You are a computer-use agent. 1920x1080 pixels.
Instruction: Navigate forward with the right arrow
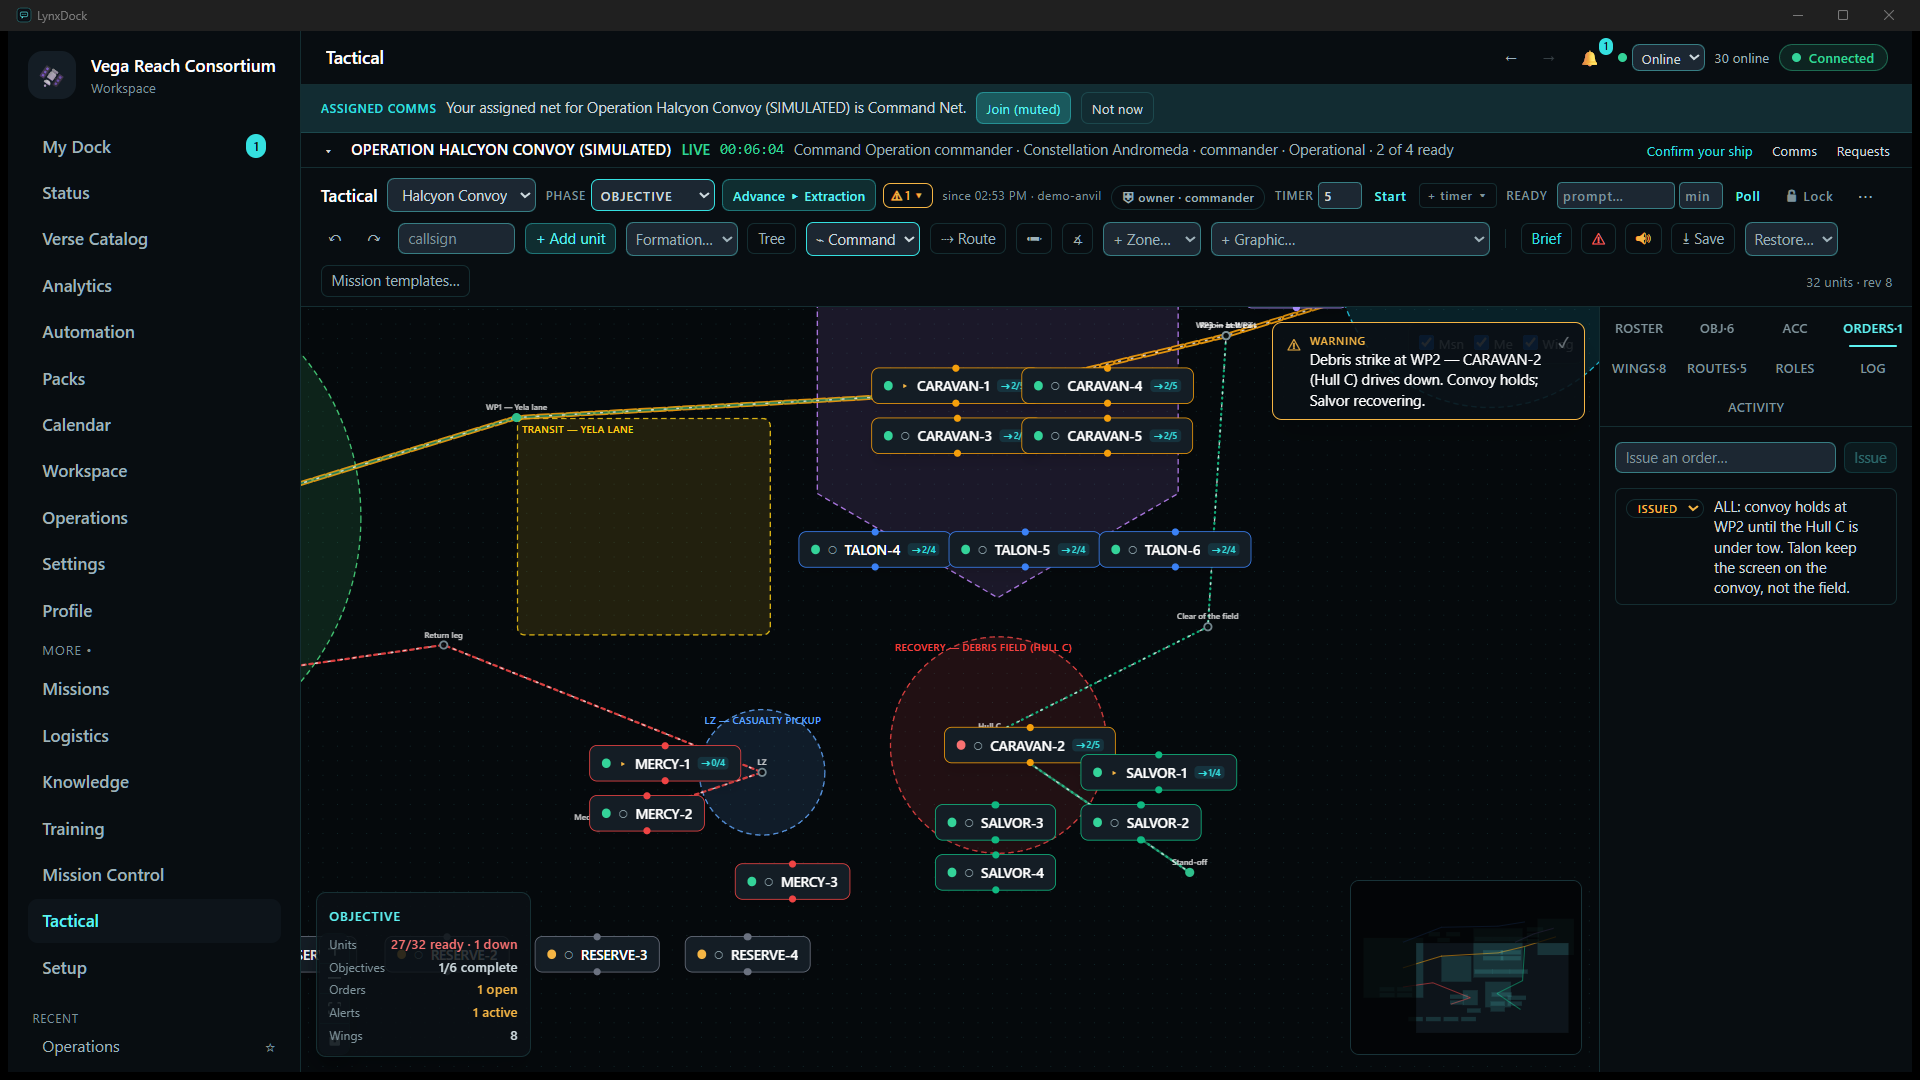(1549, 58)
